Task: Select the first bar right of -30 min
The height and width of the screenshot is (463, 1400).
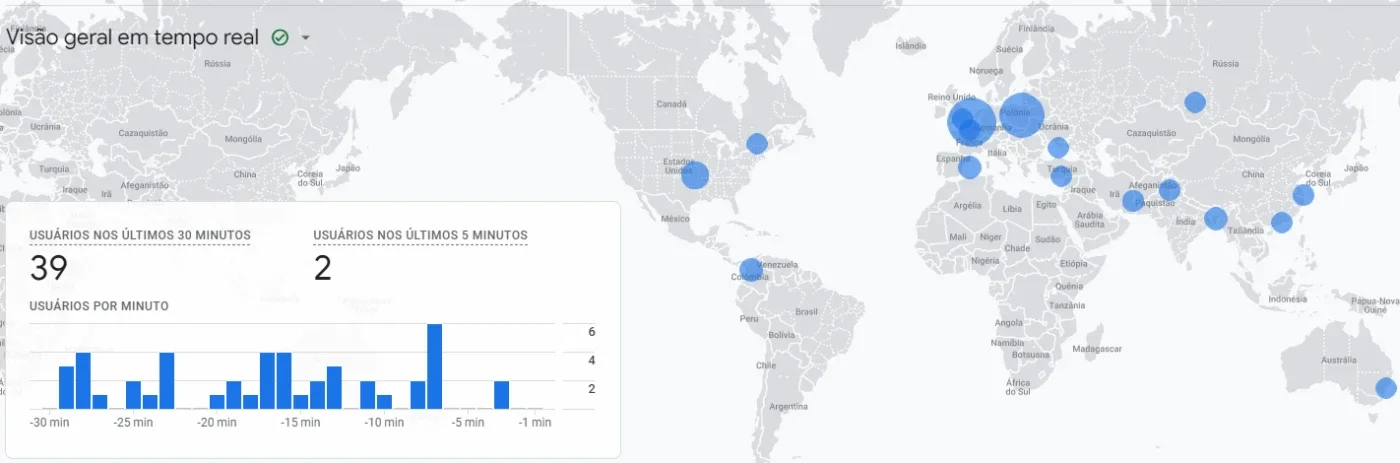Action: [x=66, y=388]
